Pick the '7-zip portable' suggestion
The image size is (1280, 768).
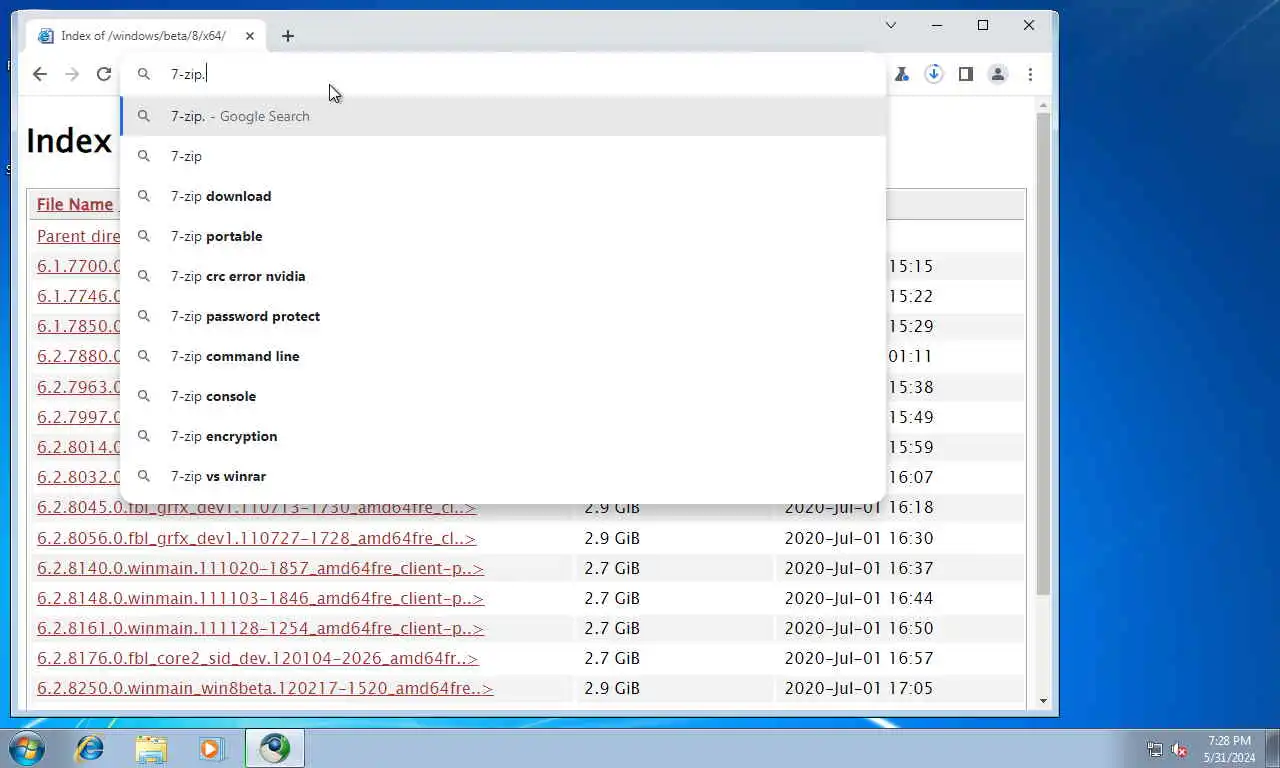click(503, 236)
